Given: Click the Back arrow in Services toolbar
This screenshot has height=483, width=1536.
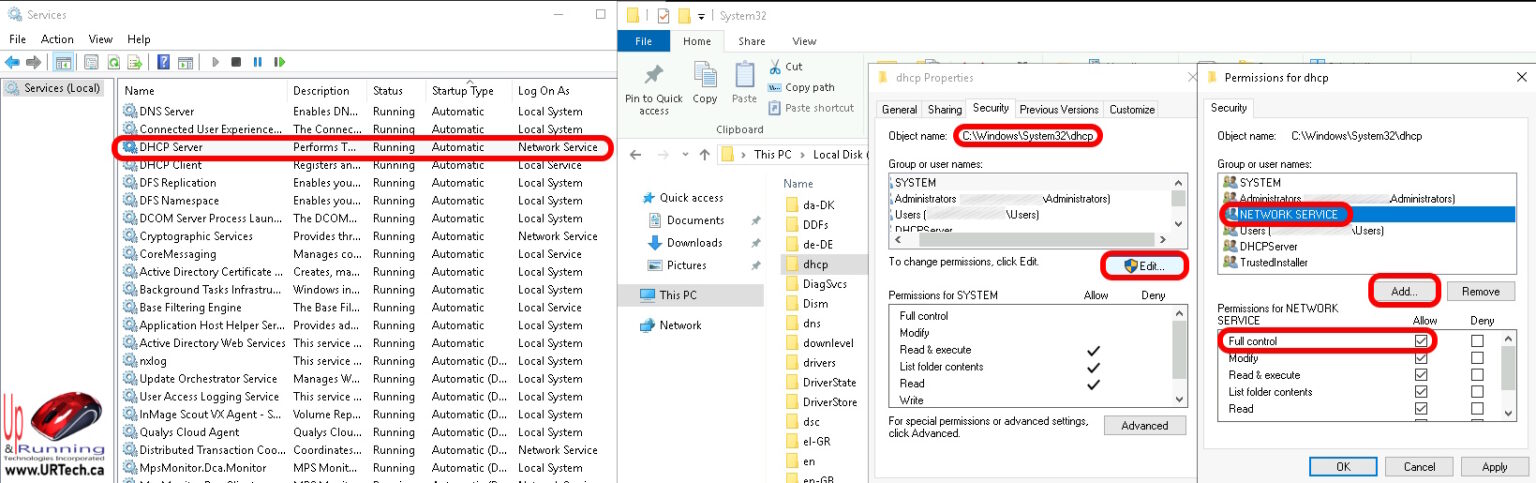Looking at the screenshot, I should [x=12, y=62].
